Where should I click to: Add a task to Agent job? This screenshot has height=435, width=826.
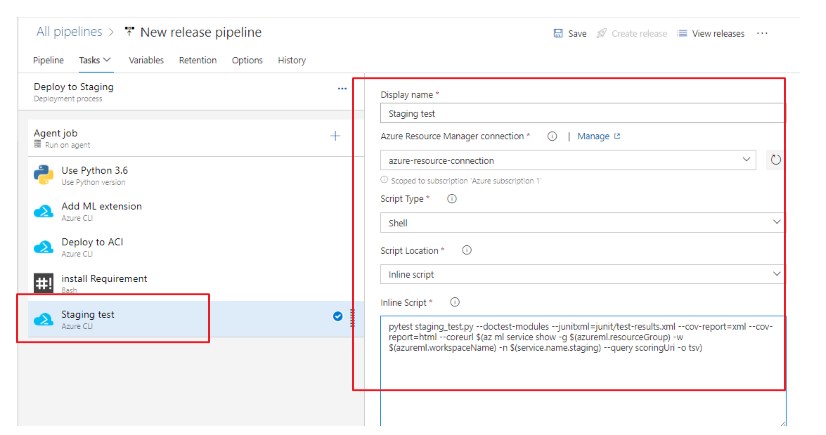(335, 136)
